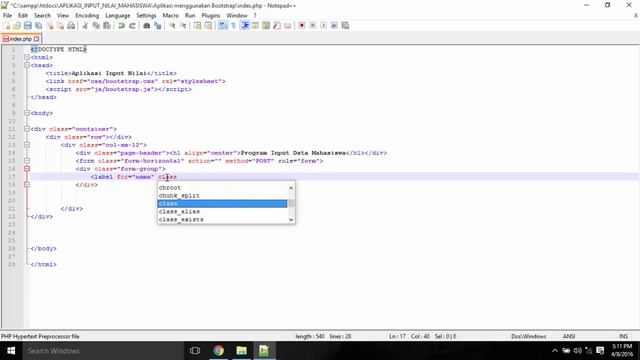The image size is (640, 360).
Task: Close the current document via toolbar
Action: 50,26
